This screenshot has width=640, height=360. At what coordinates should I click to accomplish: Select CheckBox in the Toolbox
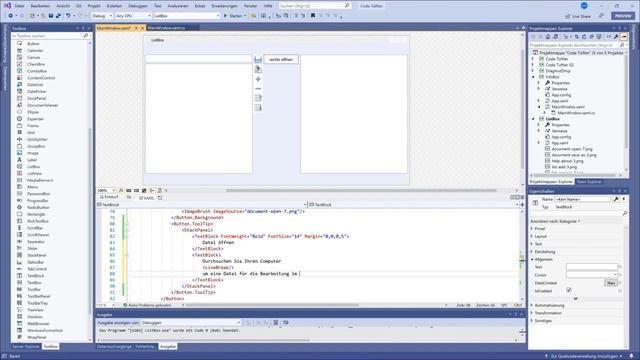pos(36,64)
